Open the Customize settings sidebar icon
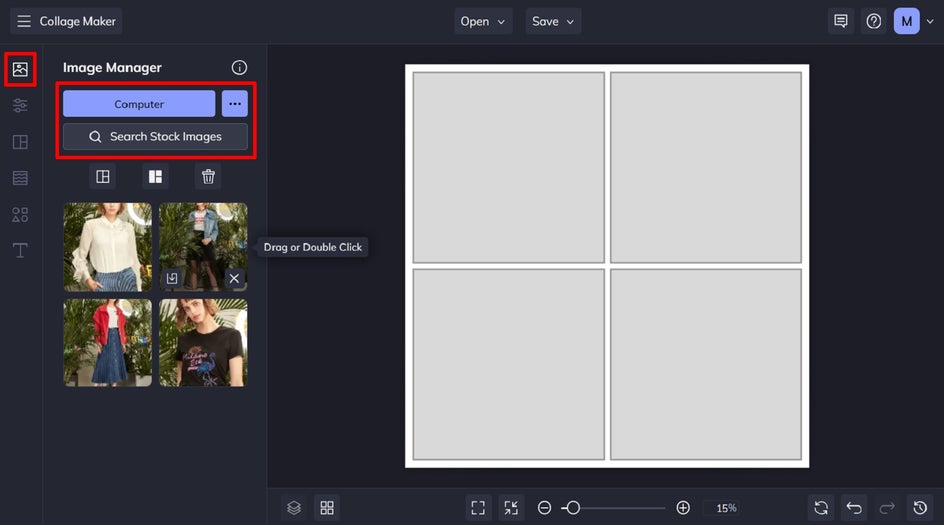Screen dimensions: 944x525 point(20,106)
